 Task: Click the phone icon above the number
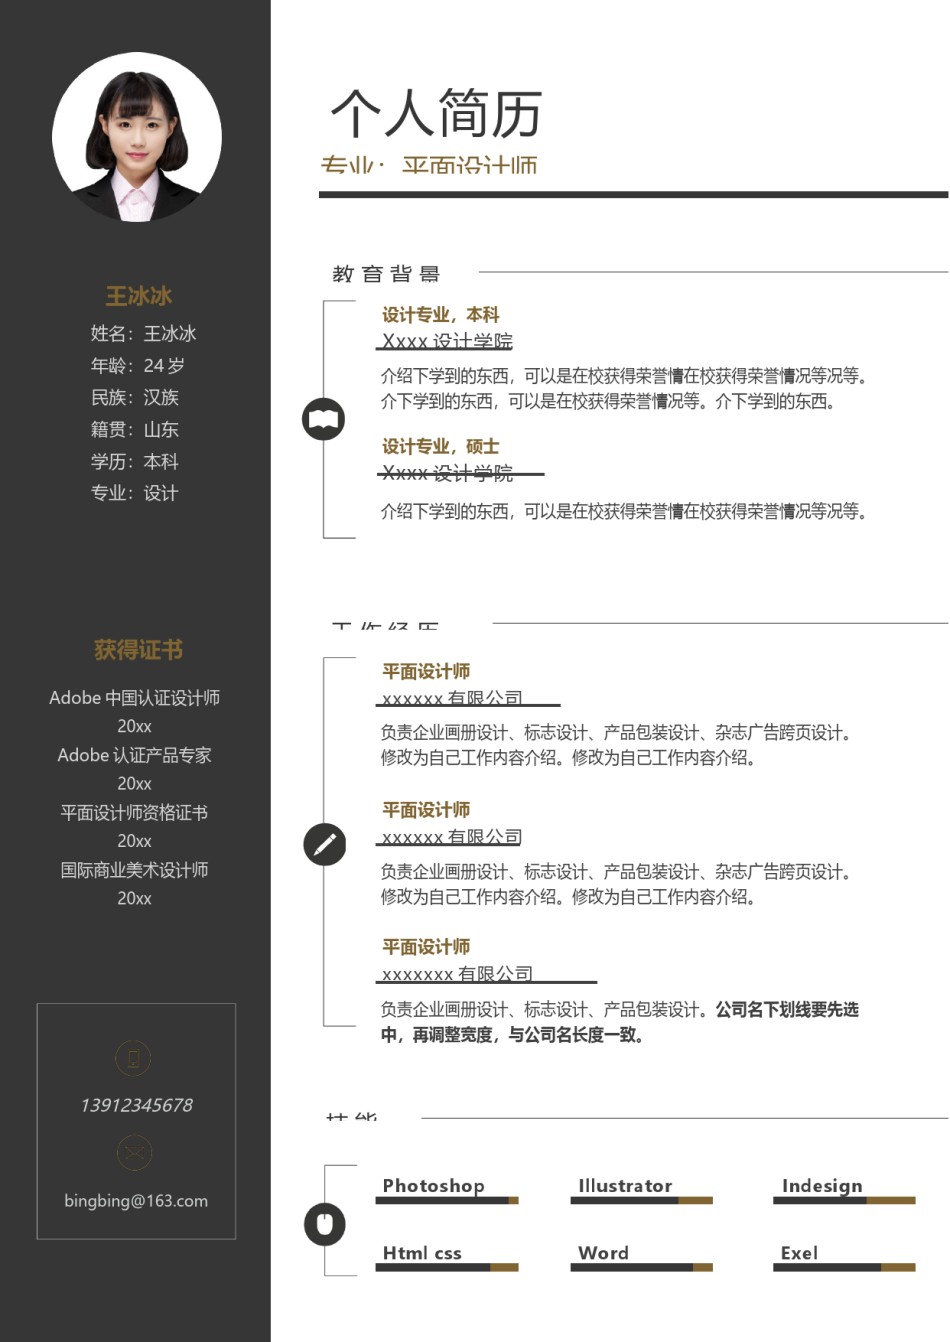134,1058
